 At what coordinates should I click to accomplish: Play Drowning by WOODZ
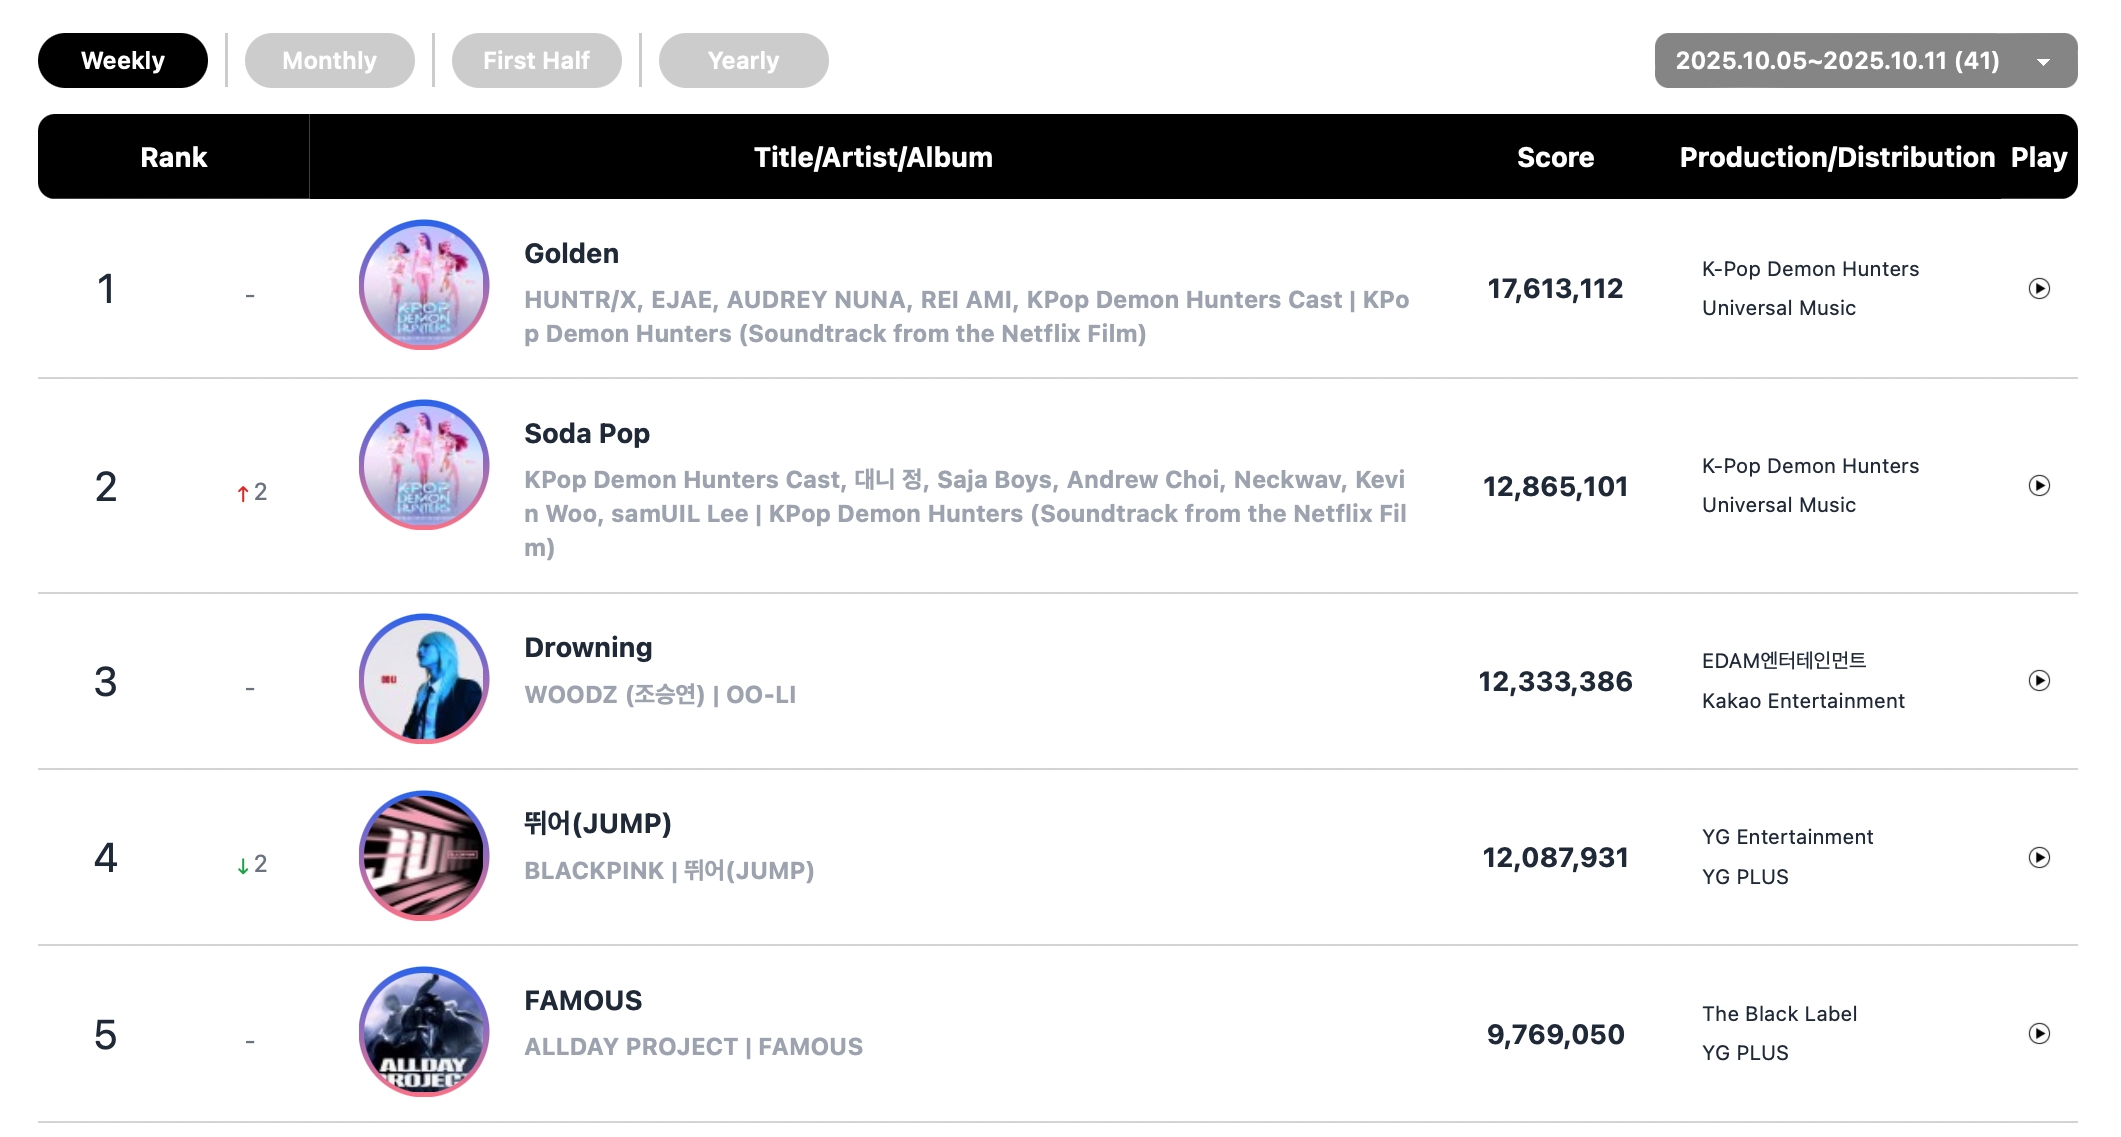2039,681
